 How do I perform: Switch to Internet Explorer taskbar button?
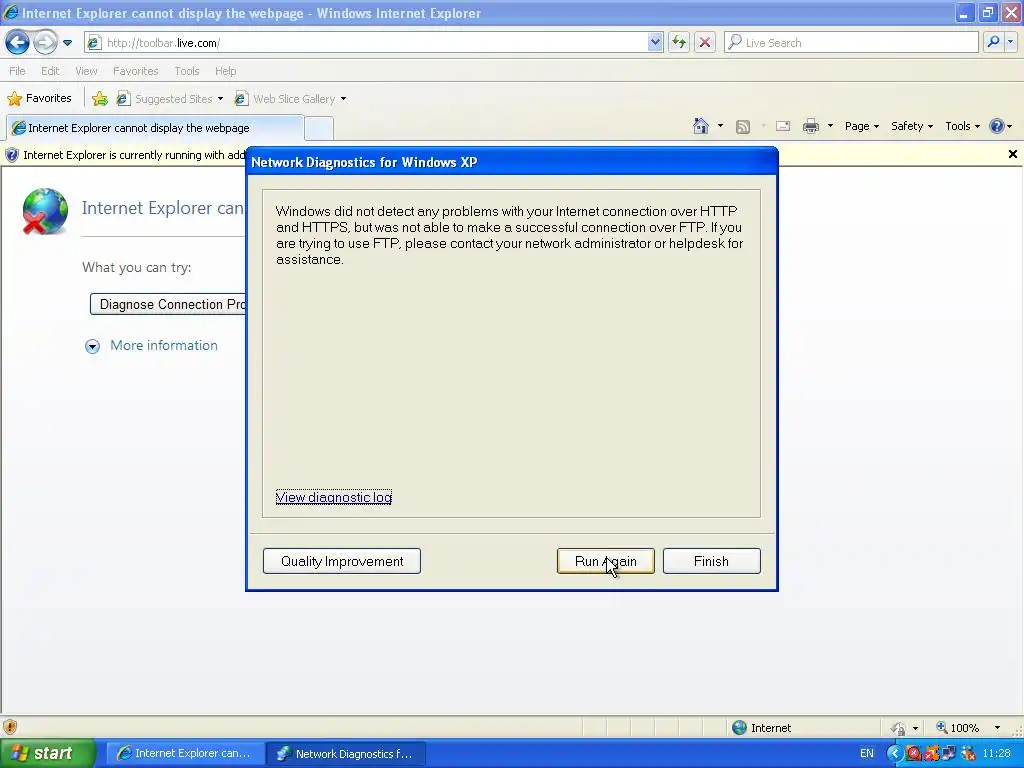point(185,754)
